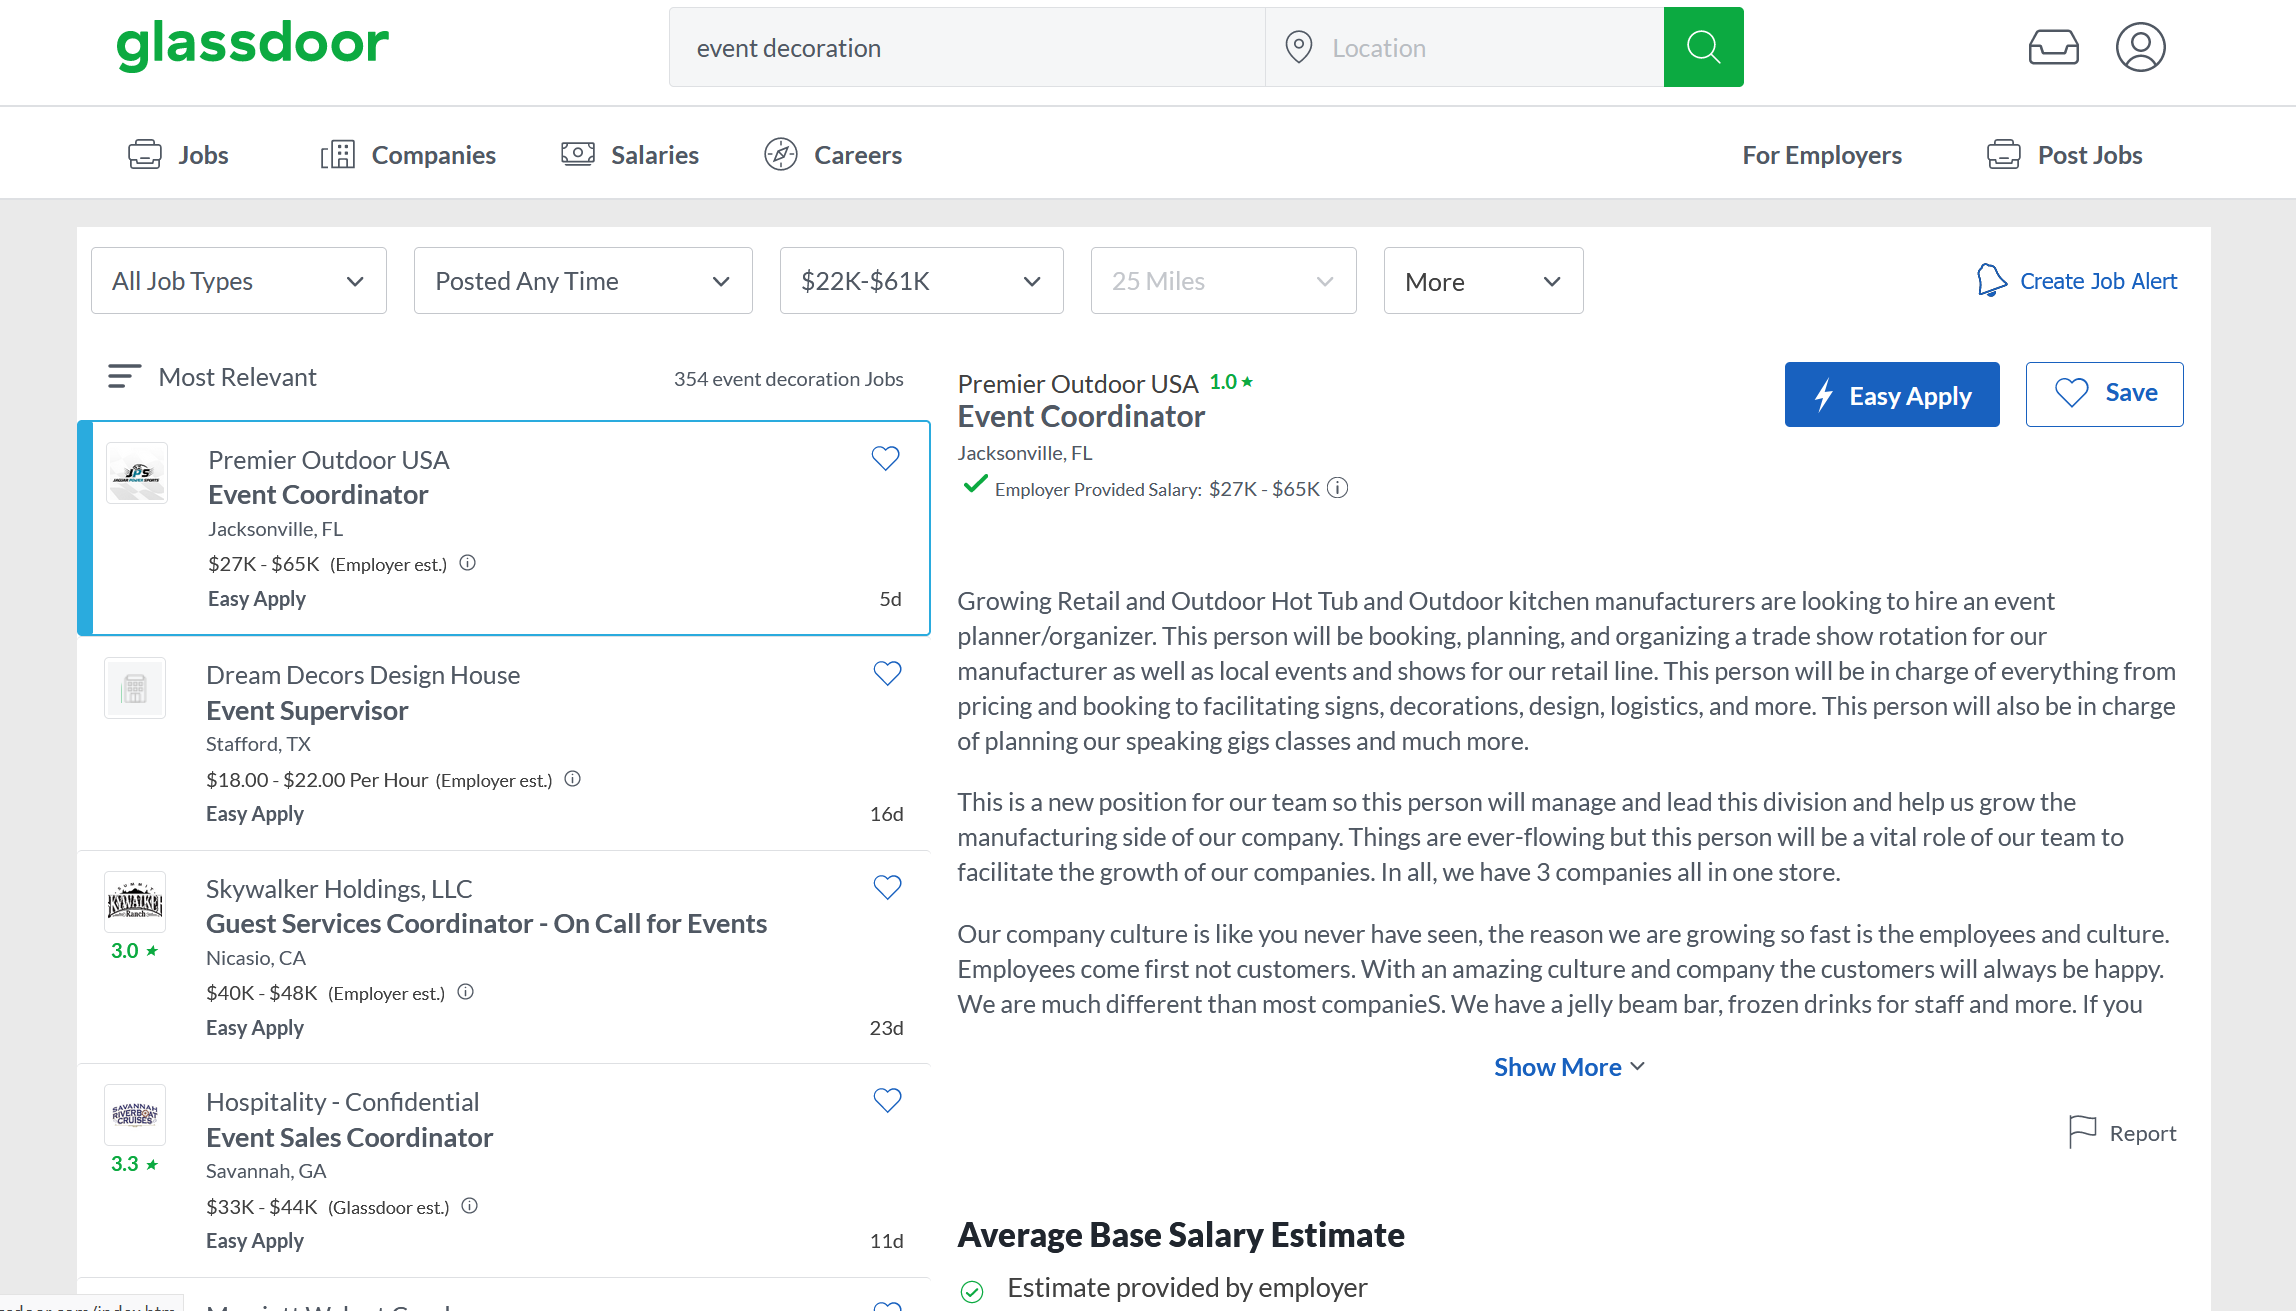
Task: Open the All Job Types dropdown
Action: point(238,281)
